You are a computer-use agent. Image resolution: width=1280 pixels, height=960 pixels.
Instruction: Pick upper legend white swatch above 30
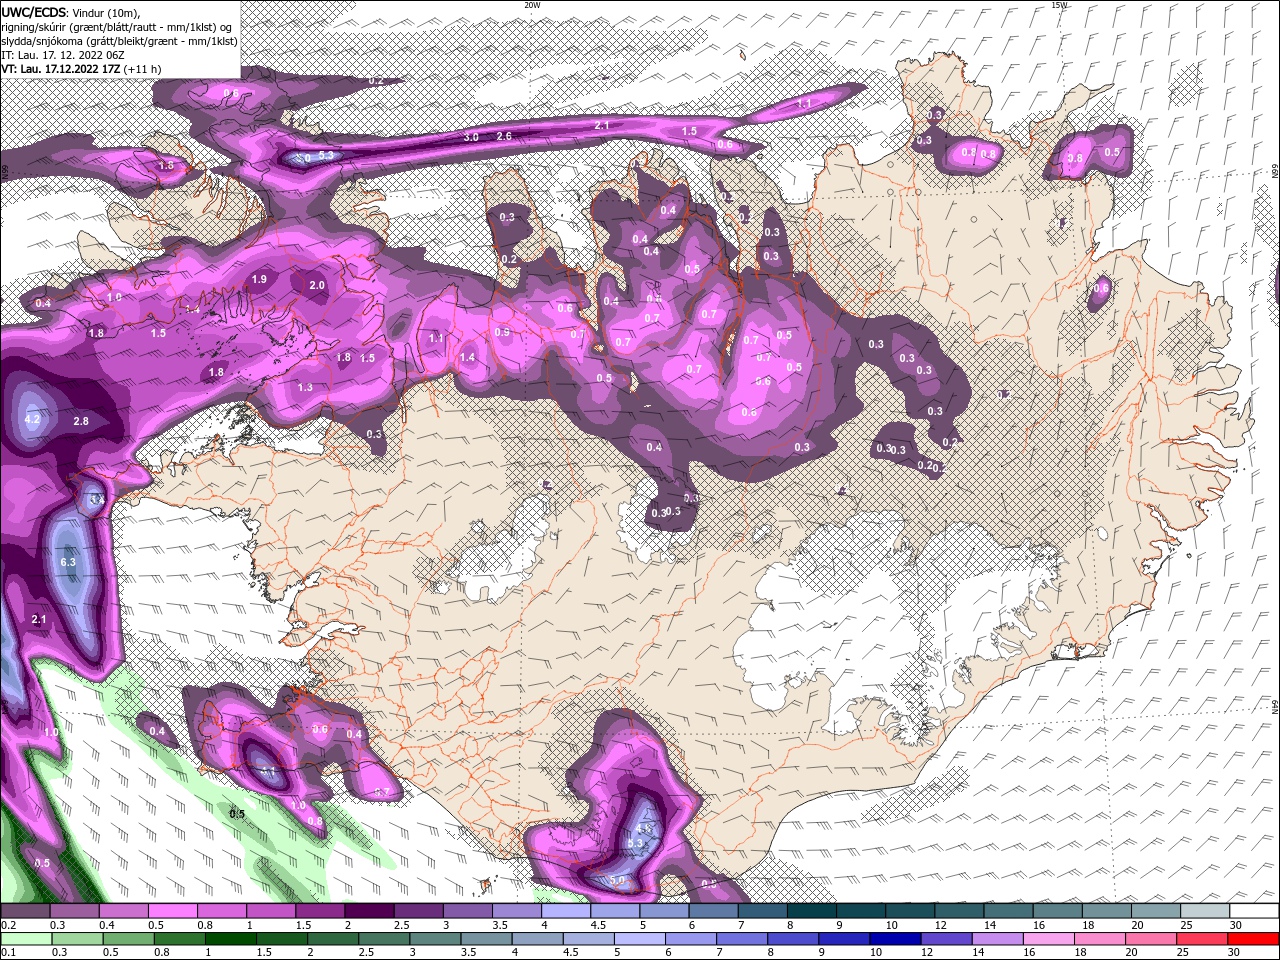tap(1254, 911)
